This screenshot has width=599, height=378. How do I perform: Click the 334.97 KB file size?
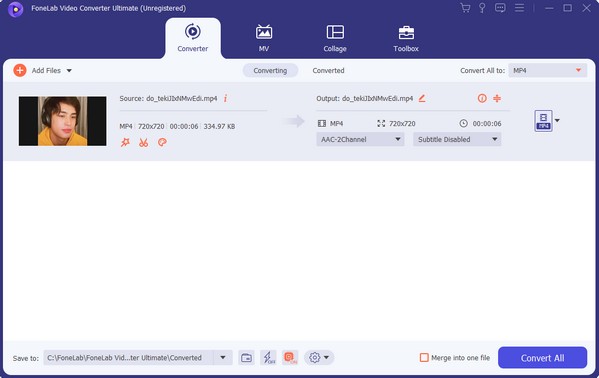pyautogui.click(x=219, y=127)
